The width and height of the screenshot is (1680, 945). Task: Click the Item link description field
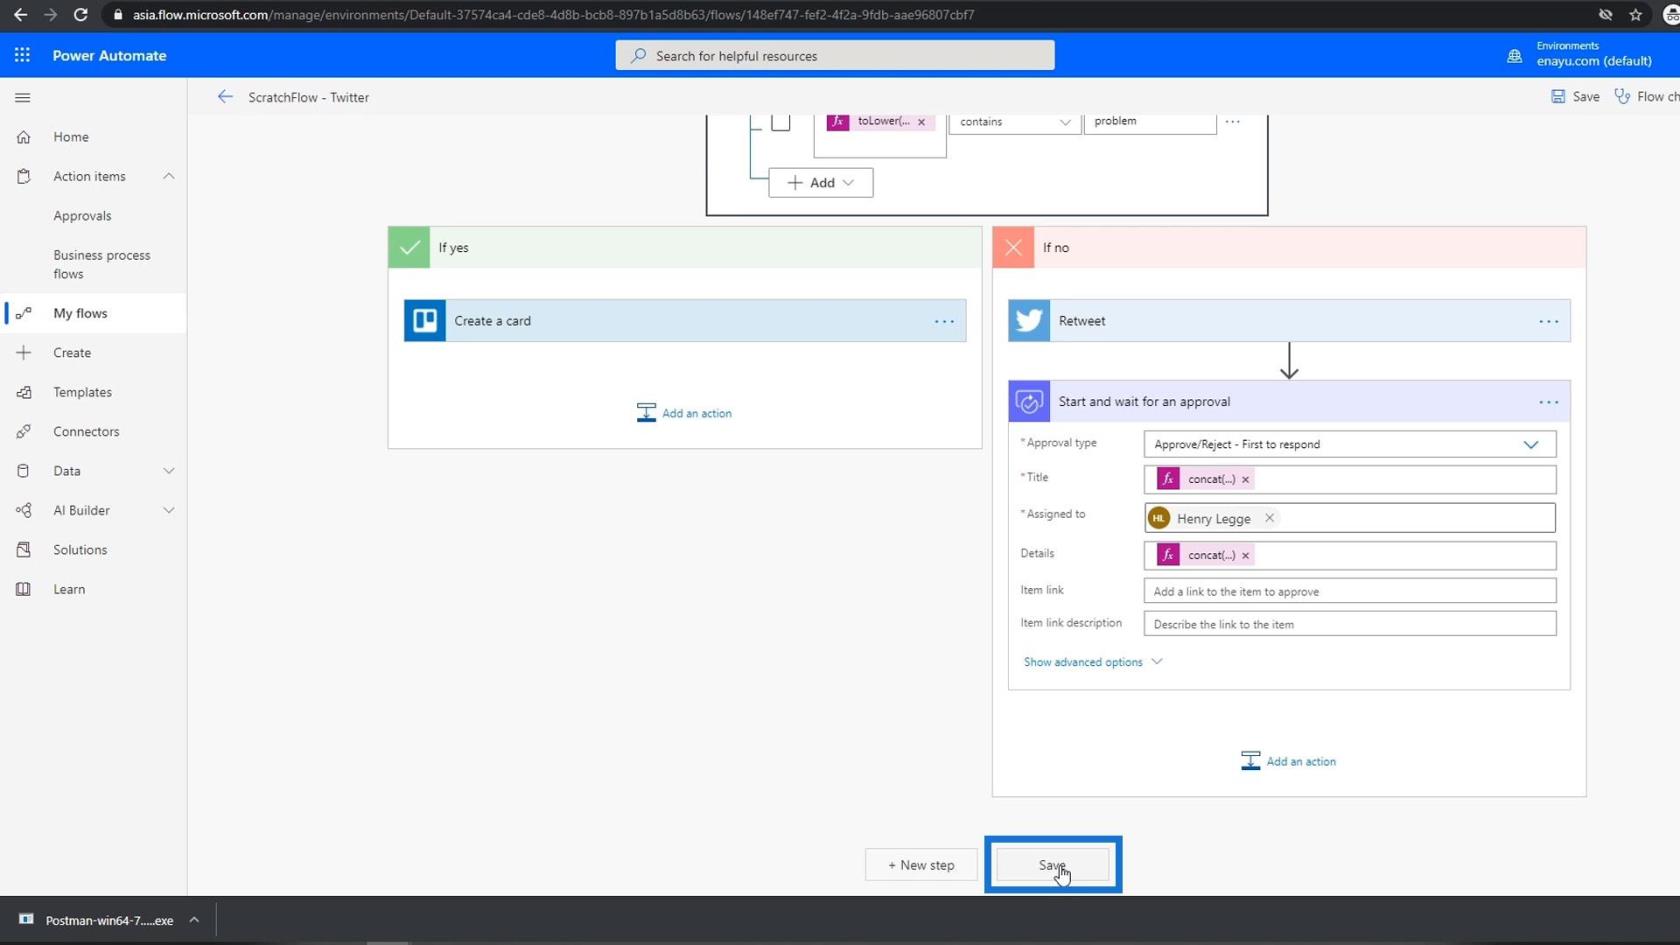click(1349, 624)
